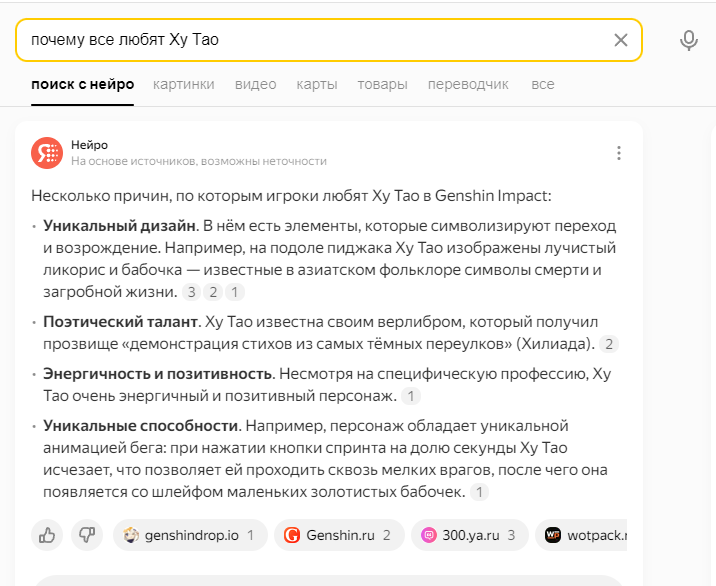Activate voice search microphone icon
The height and width of the screenshot is (586, 716).
[x=688, y=41]
